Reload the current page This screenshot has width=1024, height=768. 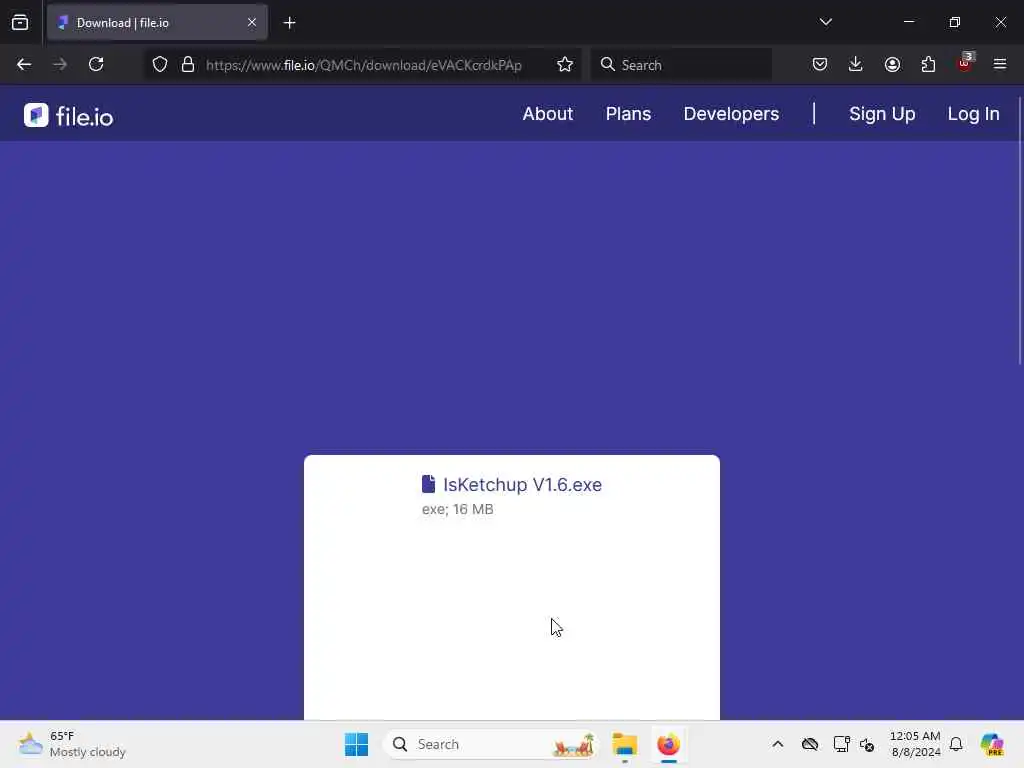point(96,64)
